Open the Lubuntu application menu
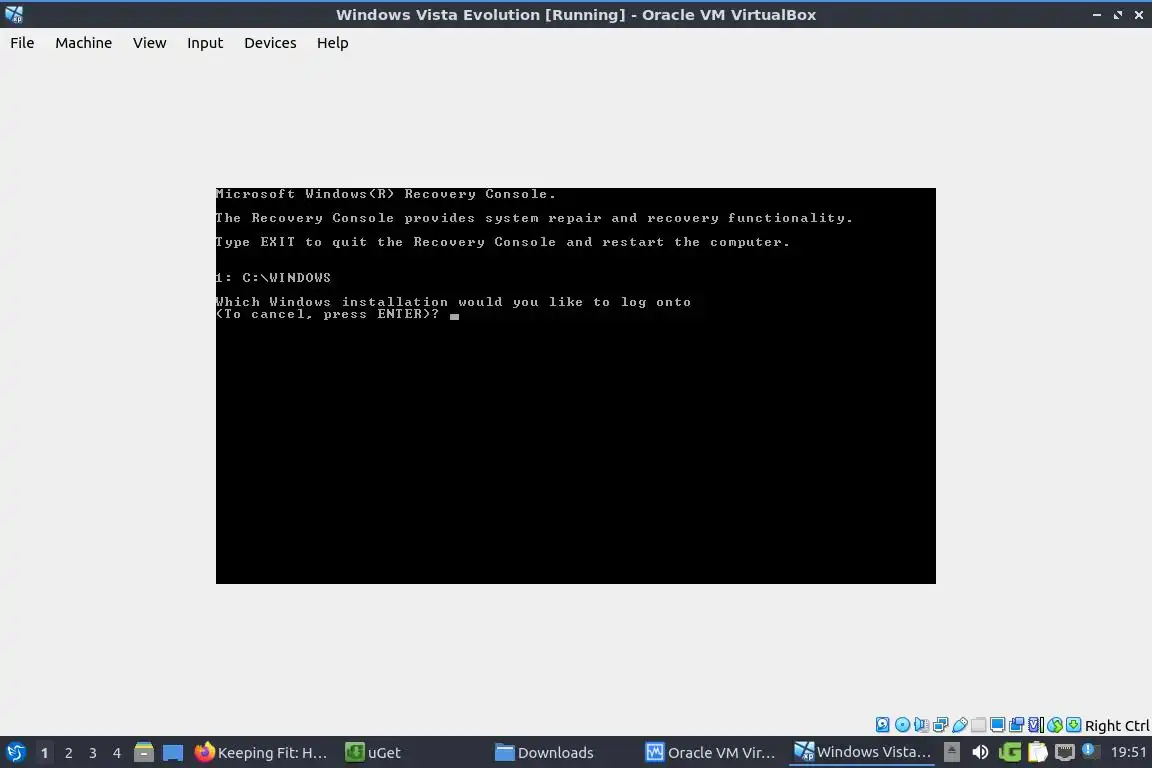The width and height of the screenshot is (1152, 768). (15, 752)
